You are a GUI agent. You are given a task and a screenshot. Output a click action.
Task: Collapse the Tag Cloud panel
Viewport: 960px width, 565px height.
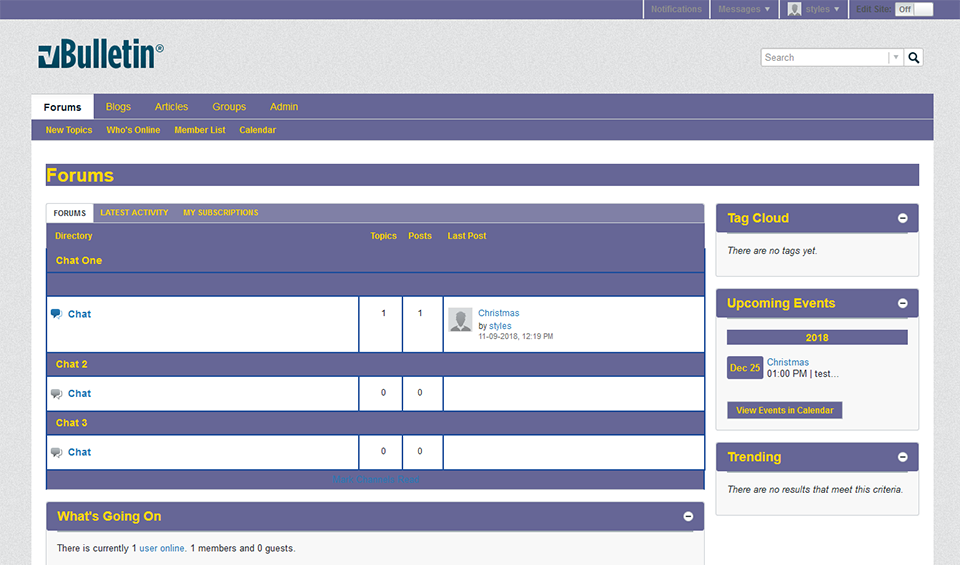click(x=902, y=219)
